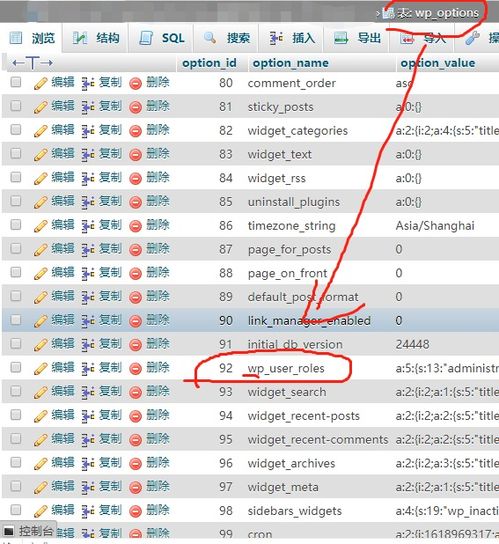
Task: Click red delete icon for widget_categories
Action: point(135,131)
